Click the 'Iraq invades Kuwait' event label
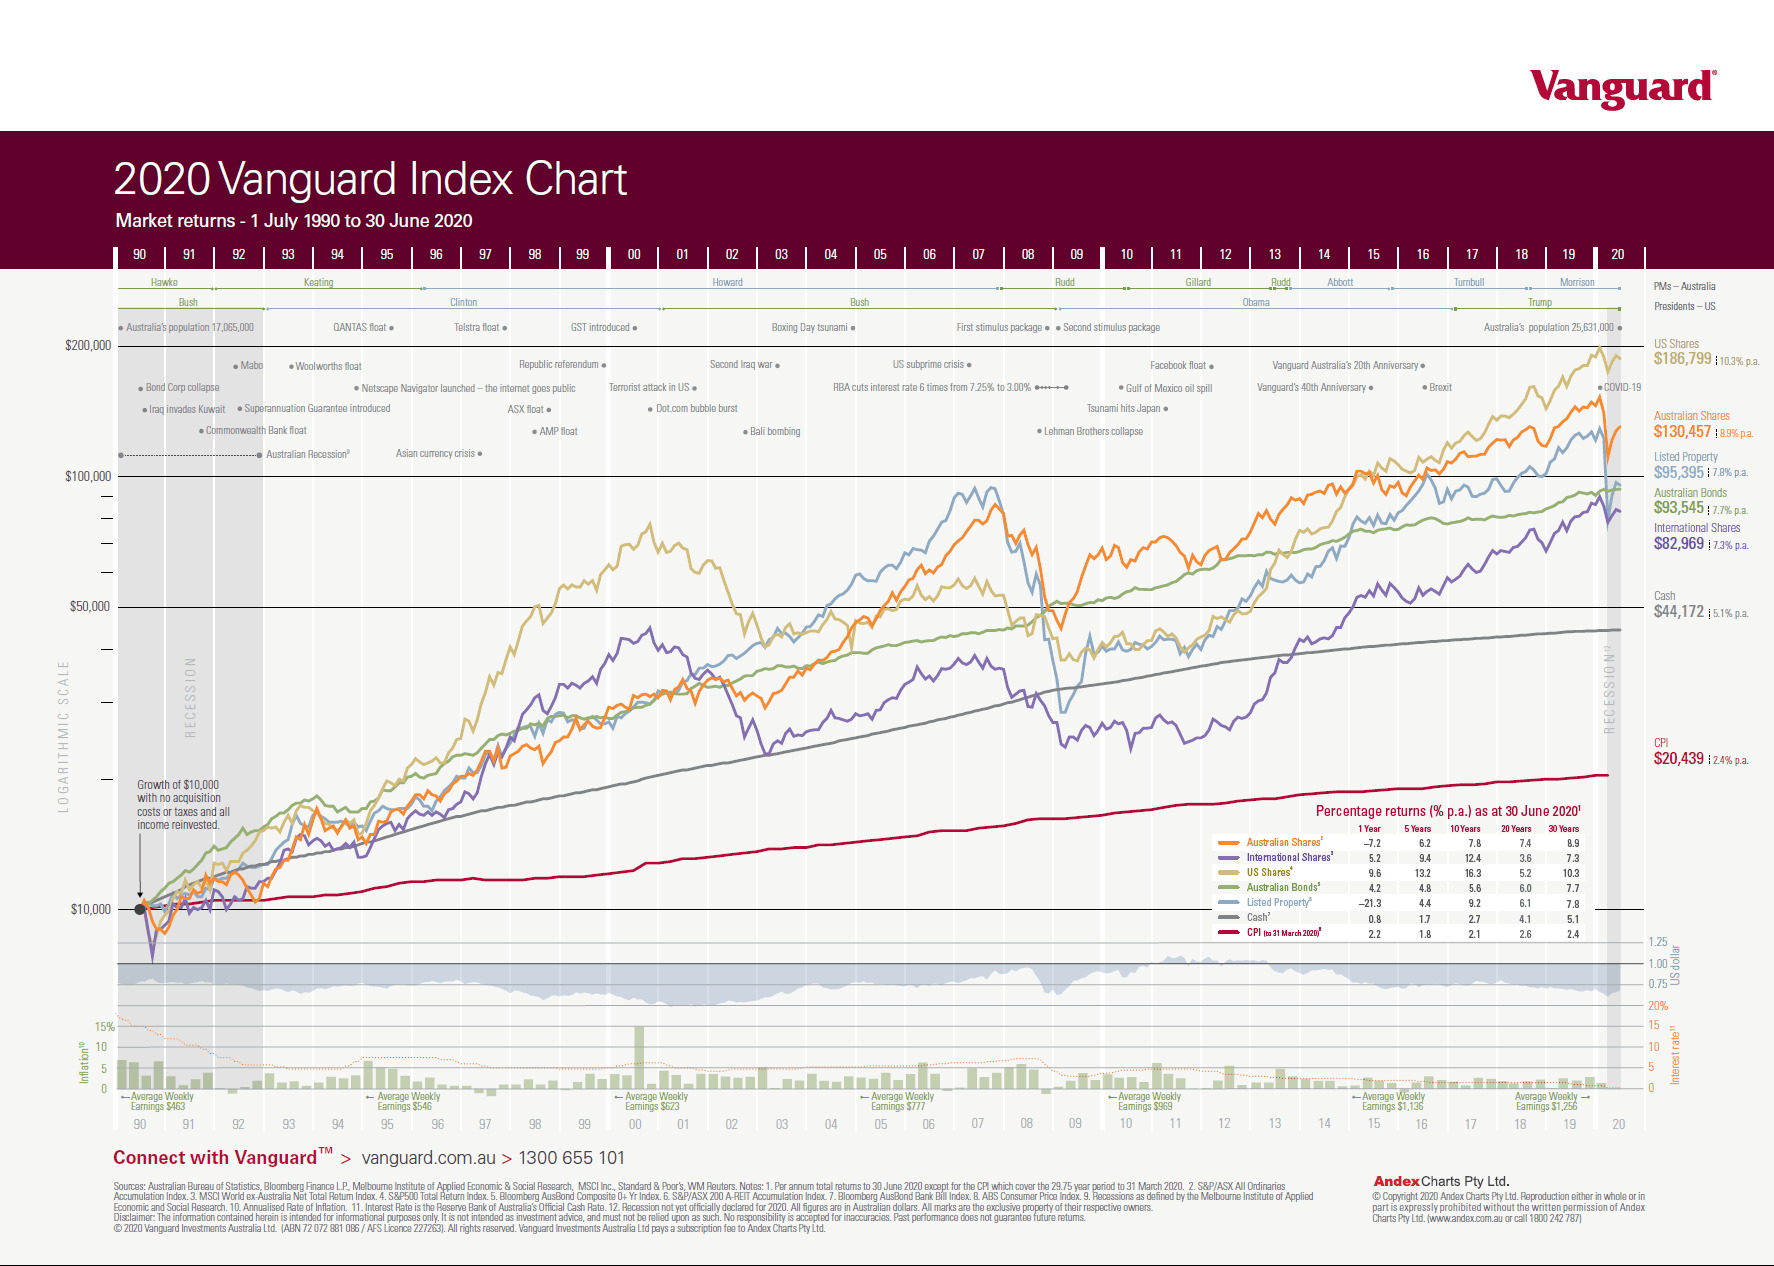Screen dimensions: 1774x1266 pyautogui.click(x=187, y=409)
